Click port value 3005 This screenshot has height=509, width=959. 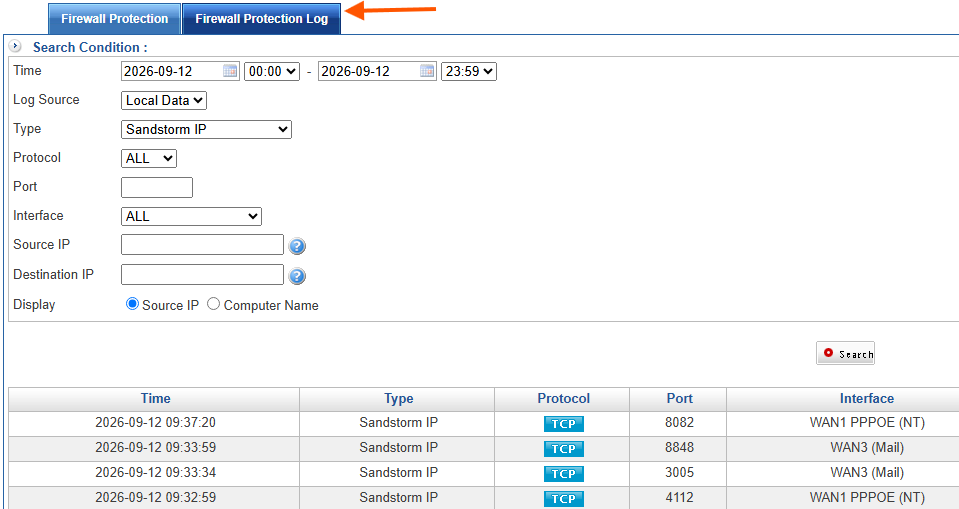coord(679,473)
